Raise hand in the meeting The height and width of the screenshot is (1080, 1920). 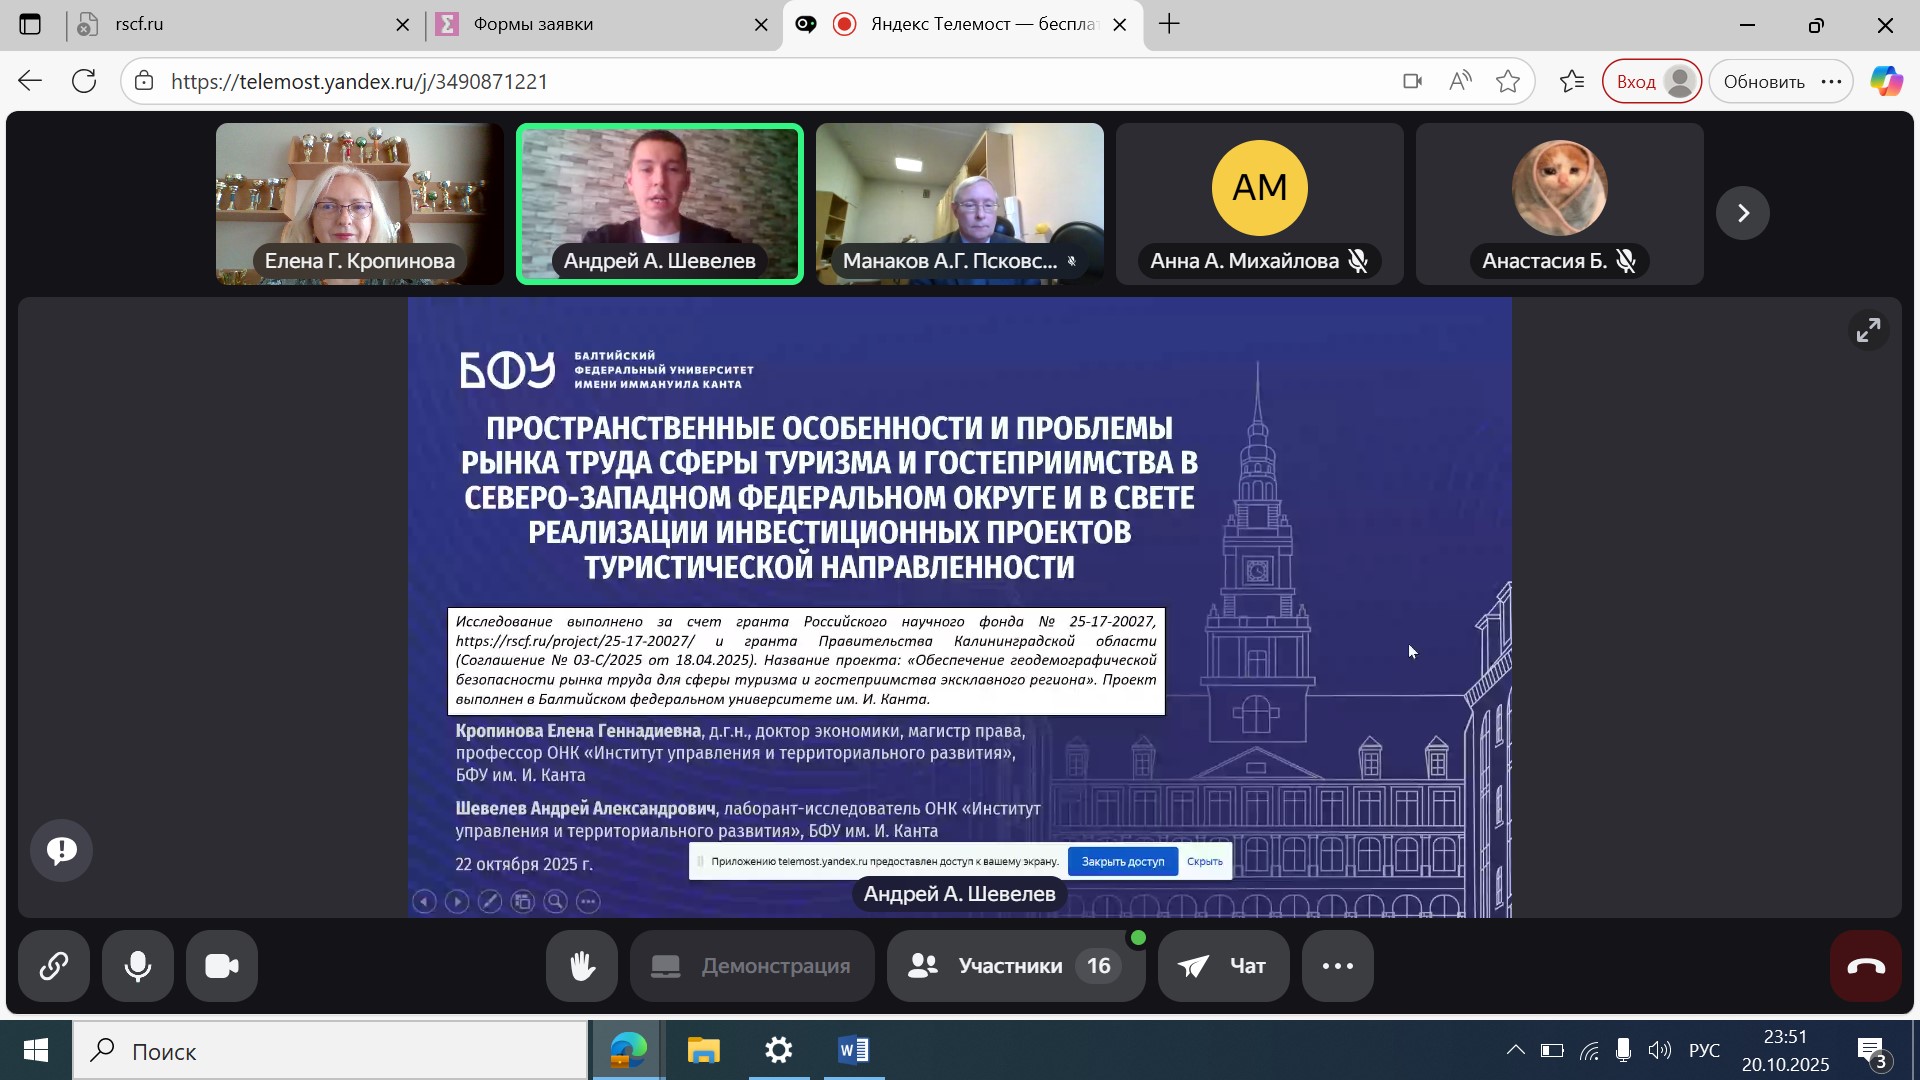coord(582,966)
